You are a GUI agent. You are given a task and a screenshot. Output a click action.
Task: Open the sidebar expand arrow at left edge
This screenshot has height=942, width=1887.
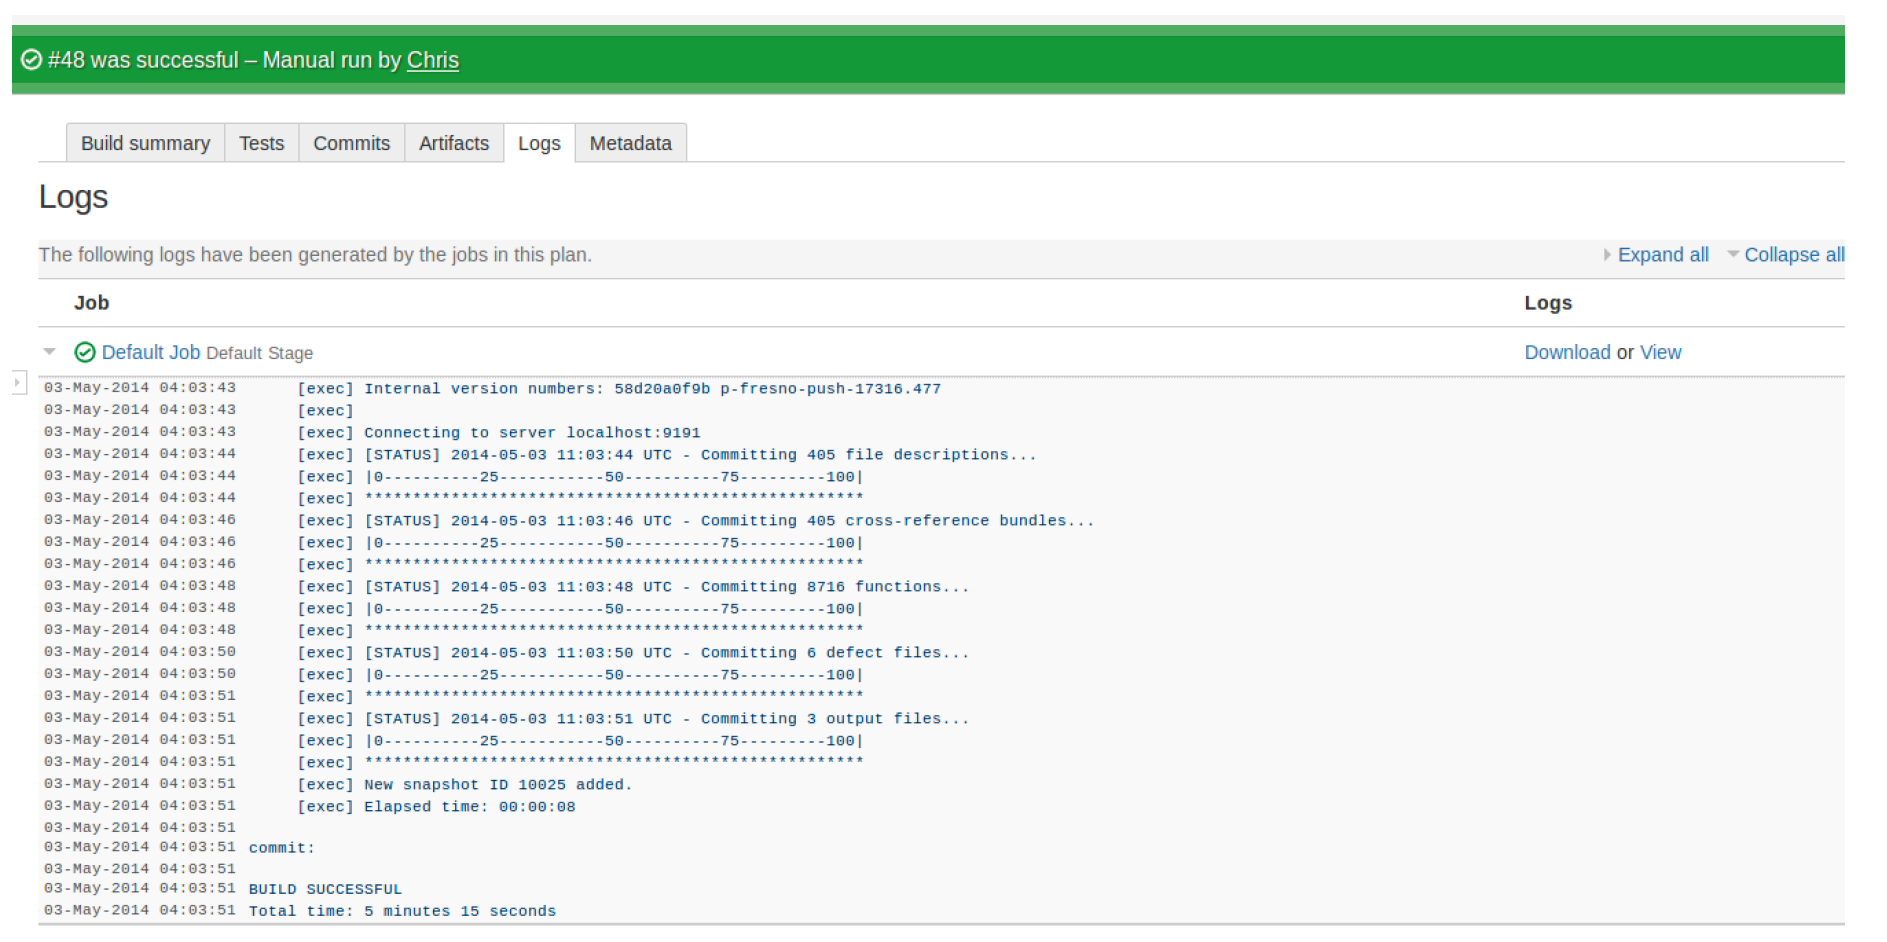[x=18, y=382]
